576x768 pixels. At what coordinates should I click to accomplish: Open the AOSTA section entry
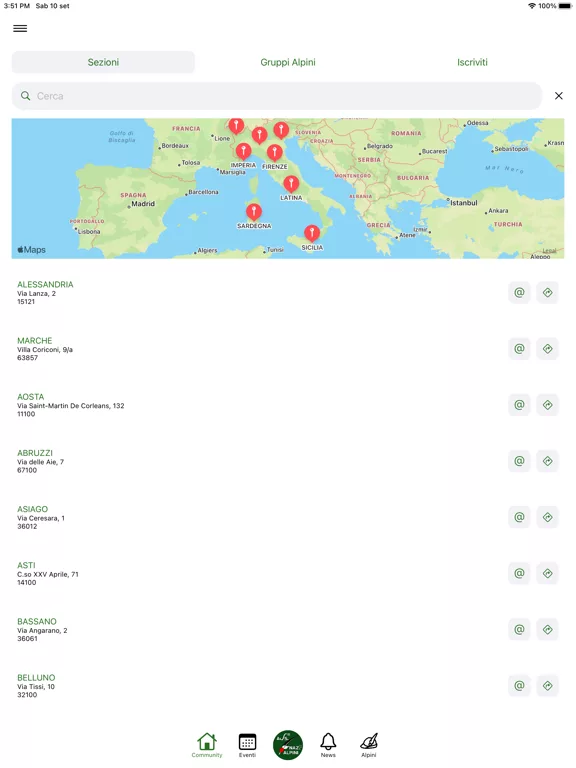[x=288, y=405]
